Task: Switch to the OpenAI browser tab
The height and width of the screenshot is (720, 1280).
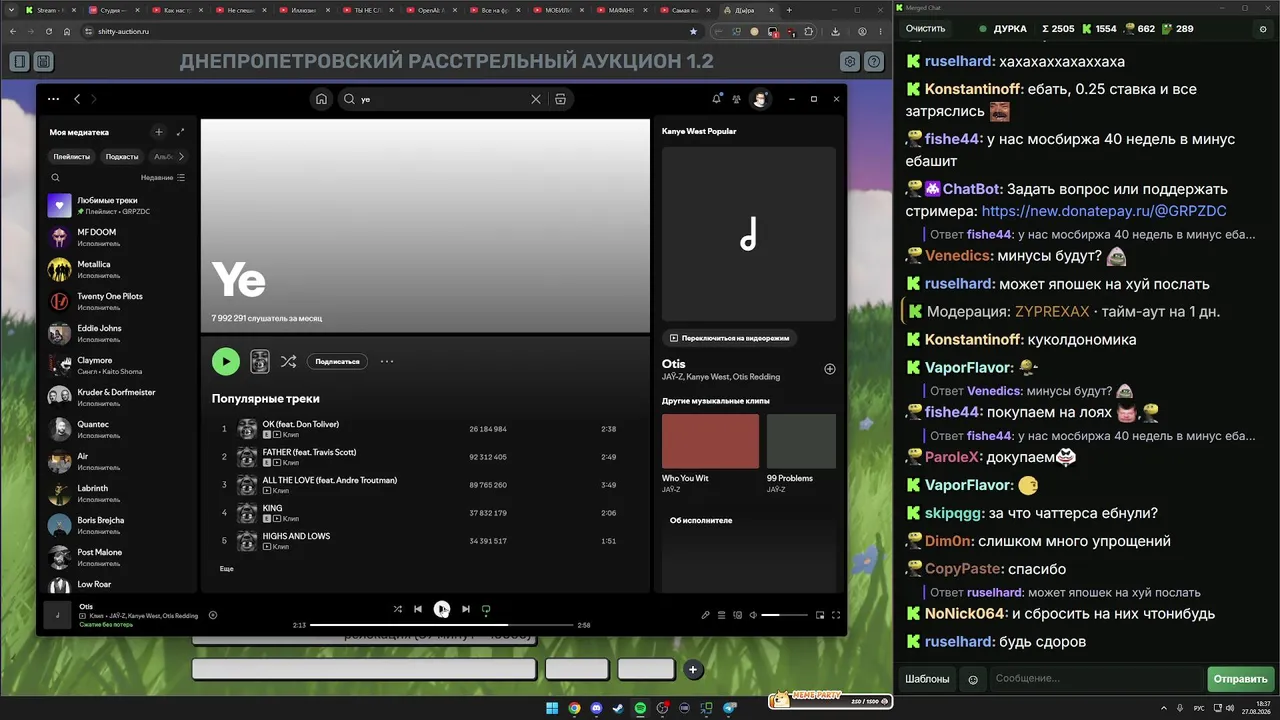Action: tap(434, 10)
